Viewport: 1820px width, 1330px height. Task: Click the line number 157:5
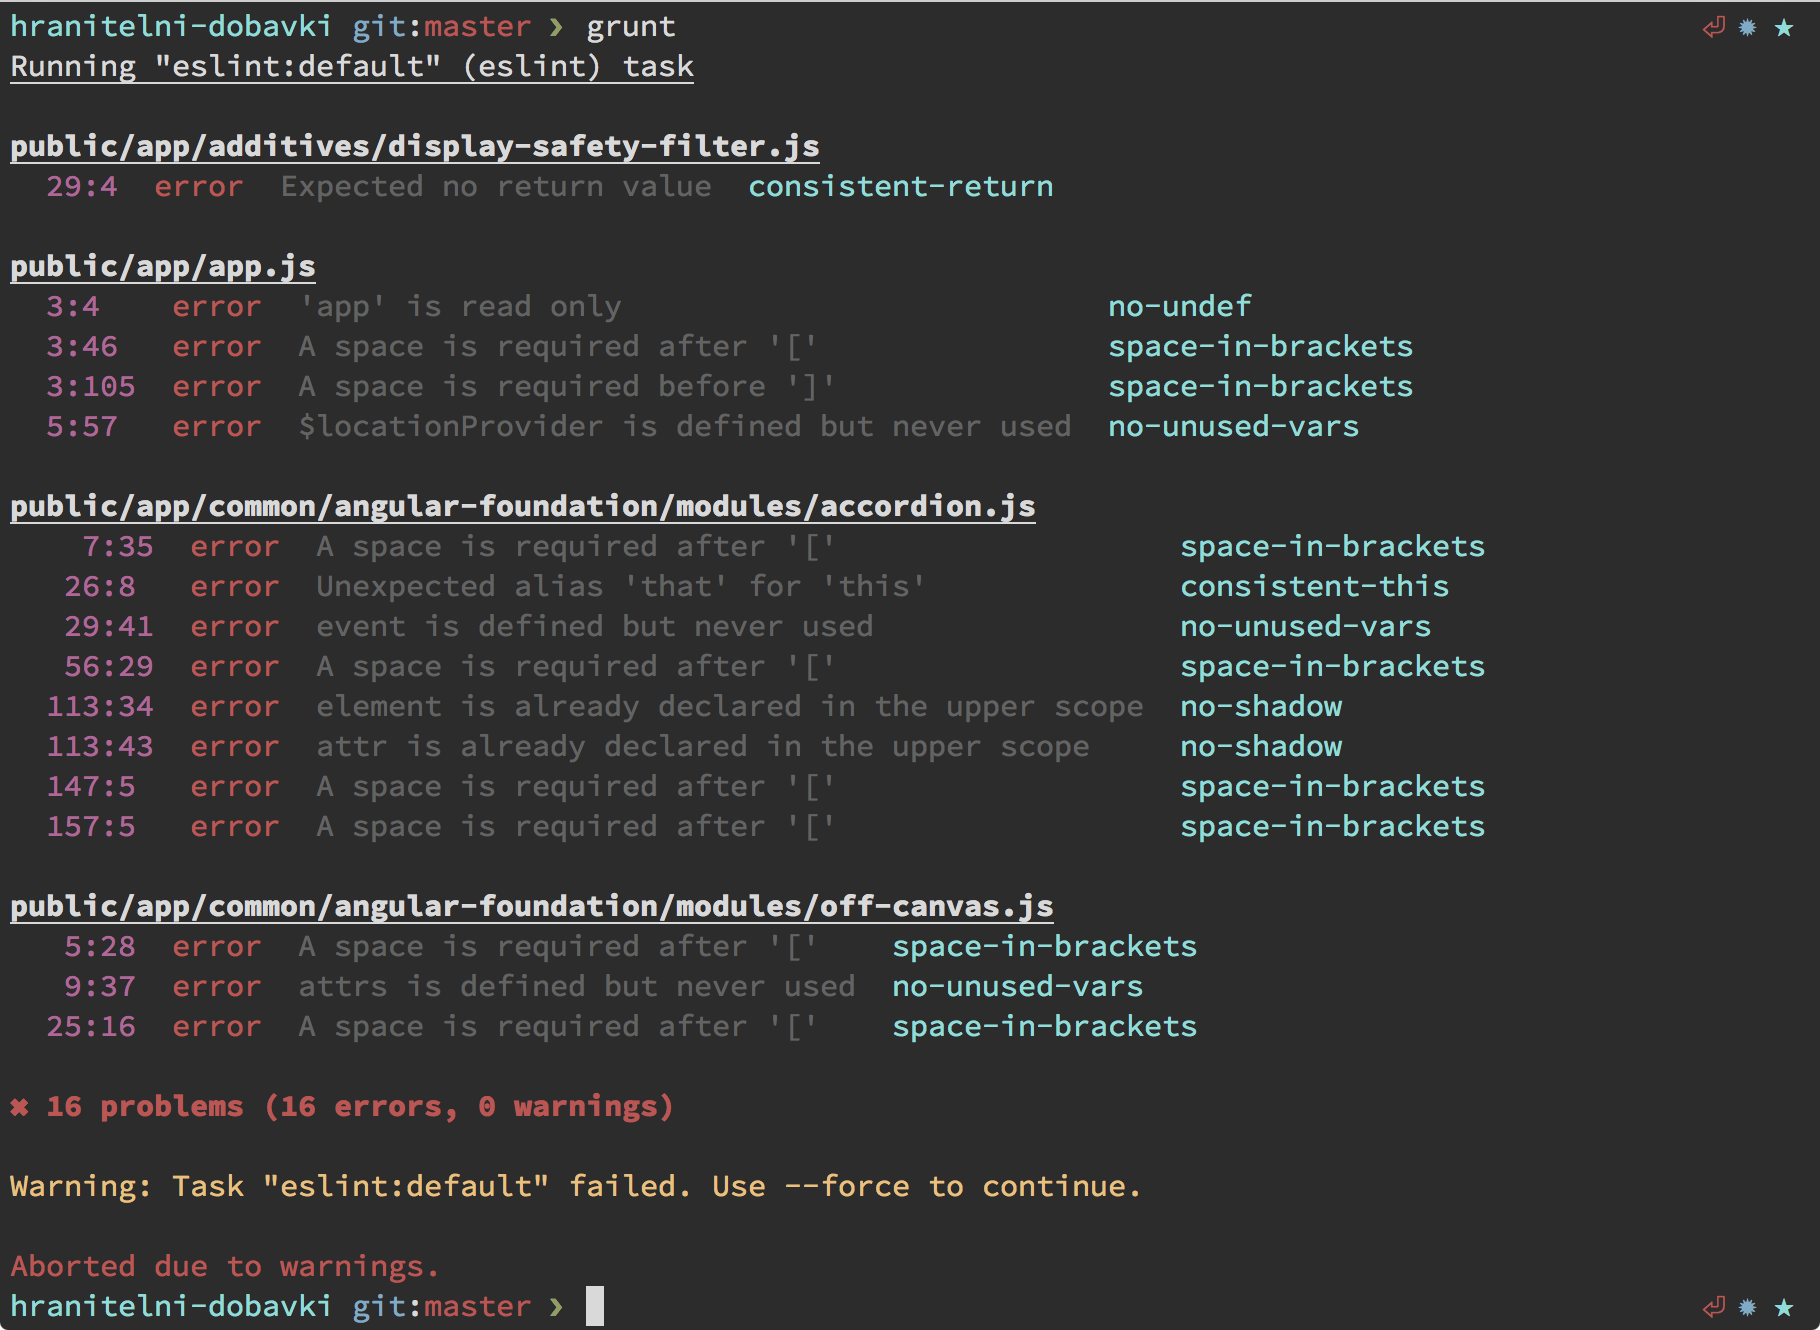click(x=91, y=827)
